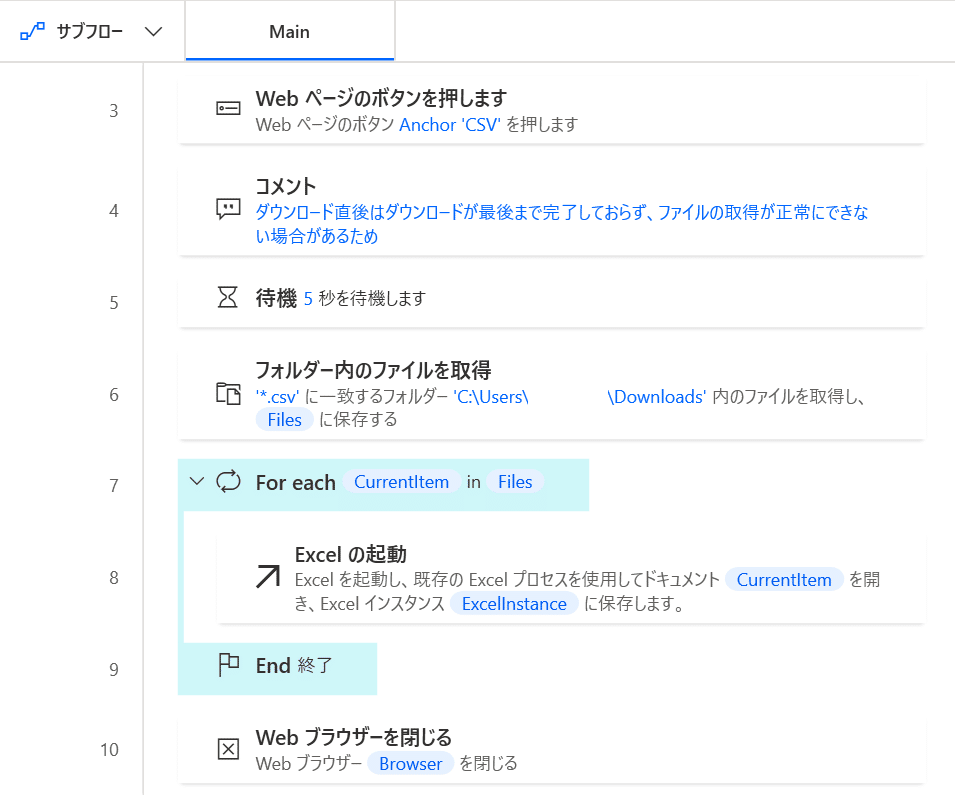Click the ExcelInstance variable chip
Screen dimensions: 955x795
point(514,604)
